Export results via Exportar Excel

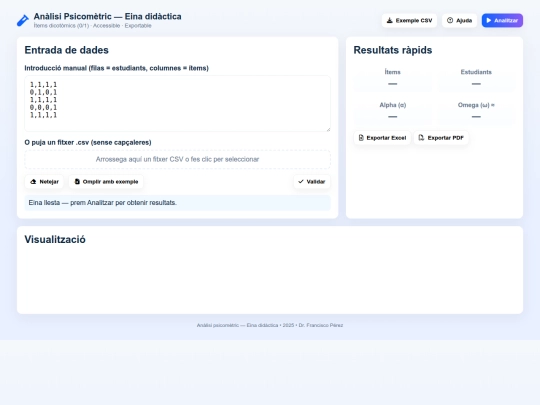pos(382,138)
